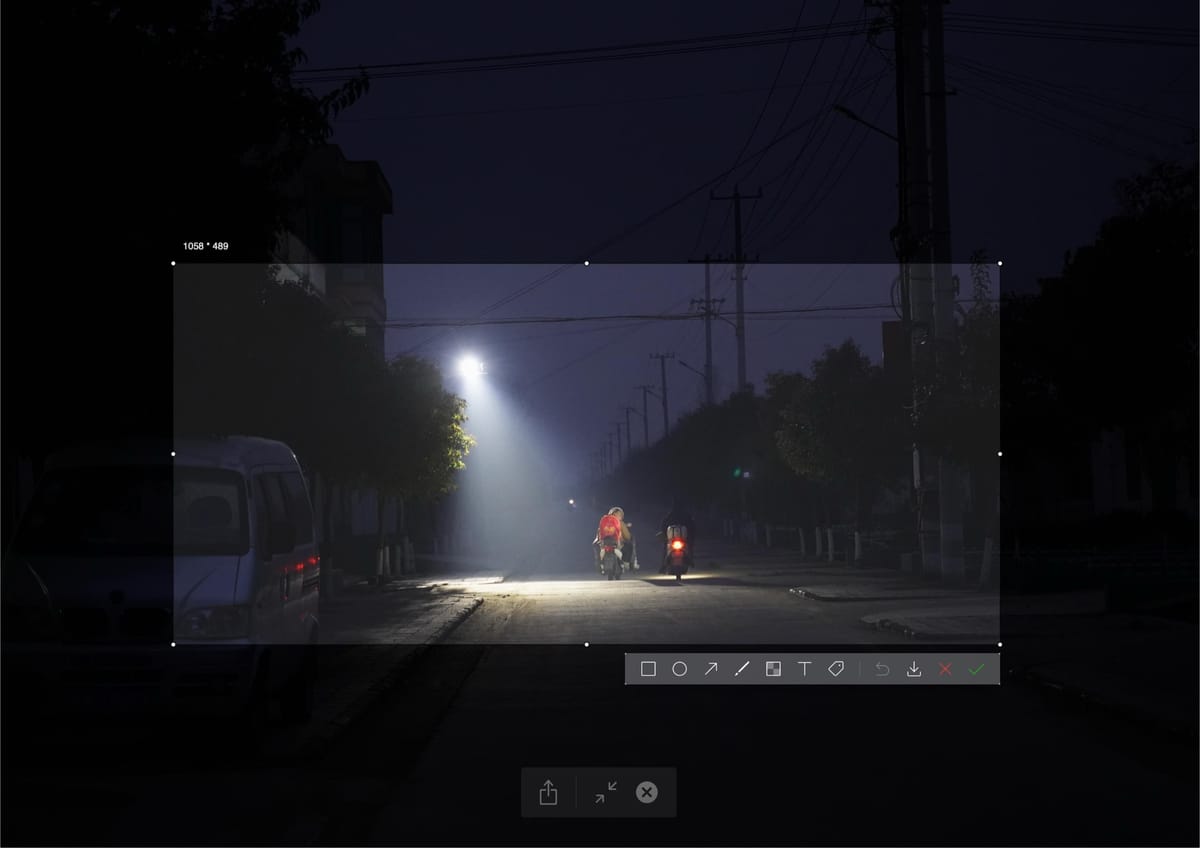Image resolution: width=1200 pixels, height=848 pixels.
Task: Undo the last annotation
Action: [x=882, y=669]
